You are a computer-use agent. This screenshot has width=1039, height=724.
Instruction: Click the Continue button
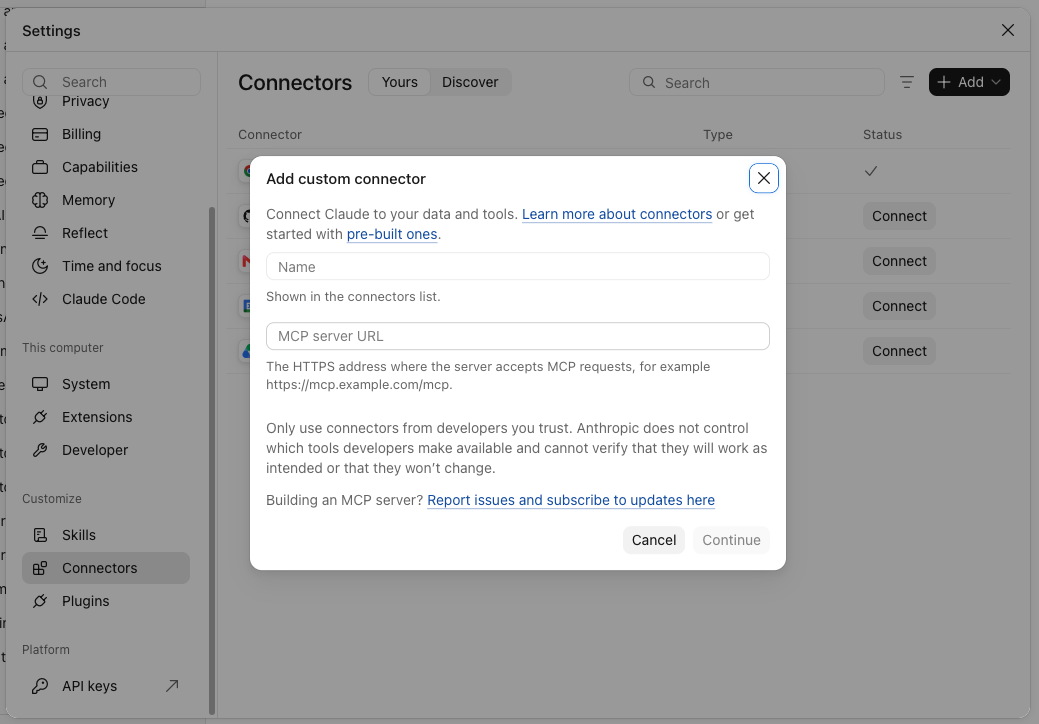click(x=731, y=540)
